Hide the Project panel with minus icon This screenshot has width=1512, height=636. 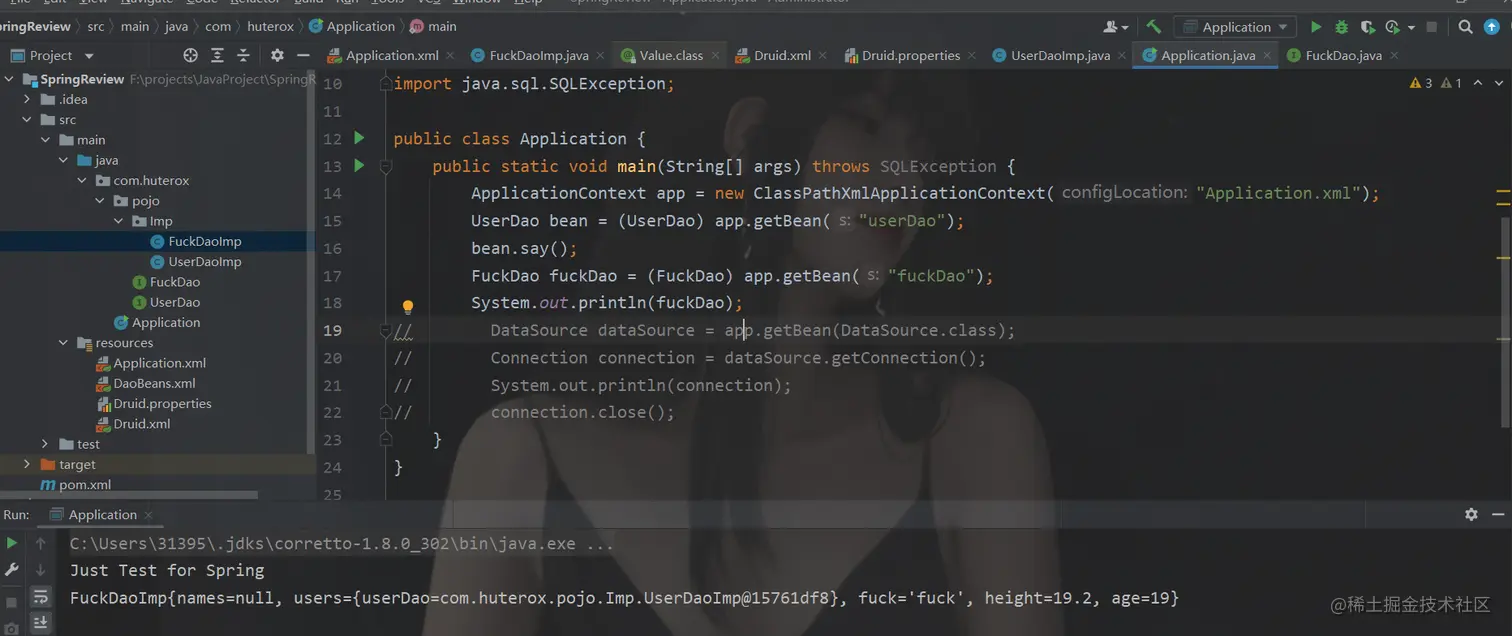(x=303, y=55)
